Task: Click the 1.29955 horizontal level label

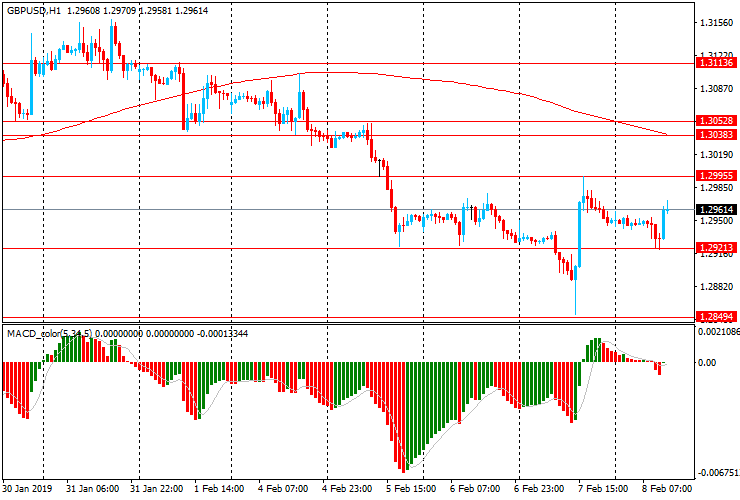Action: coord(716,176)
